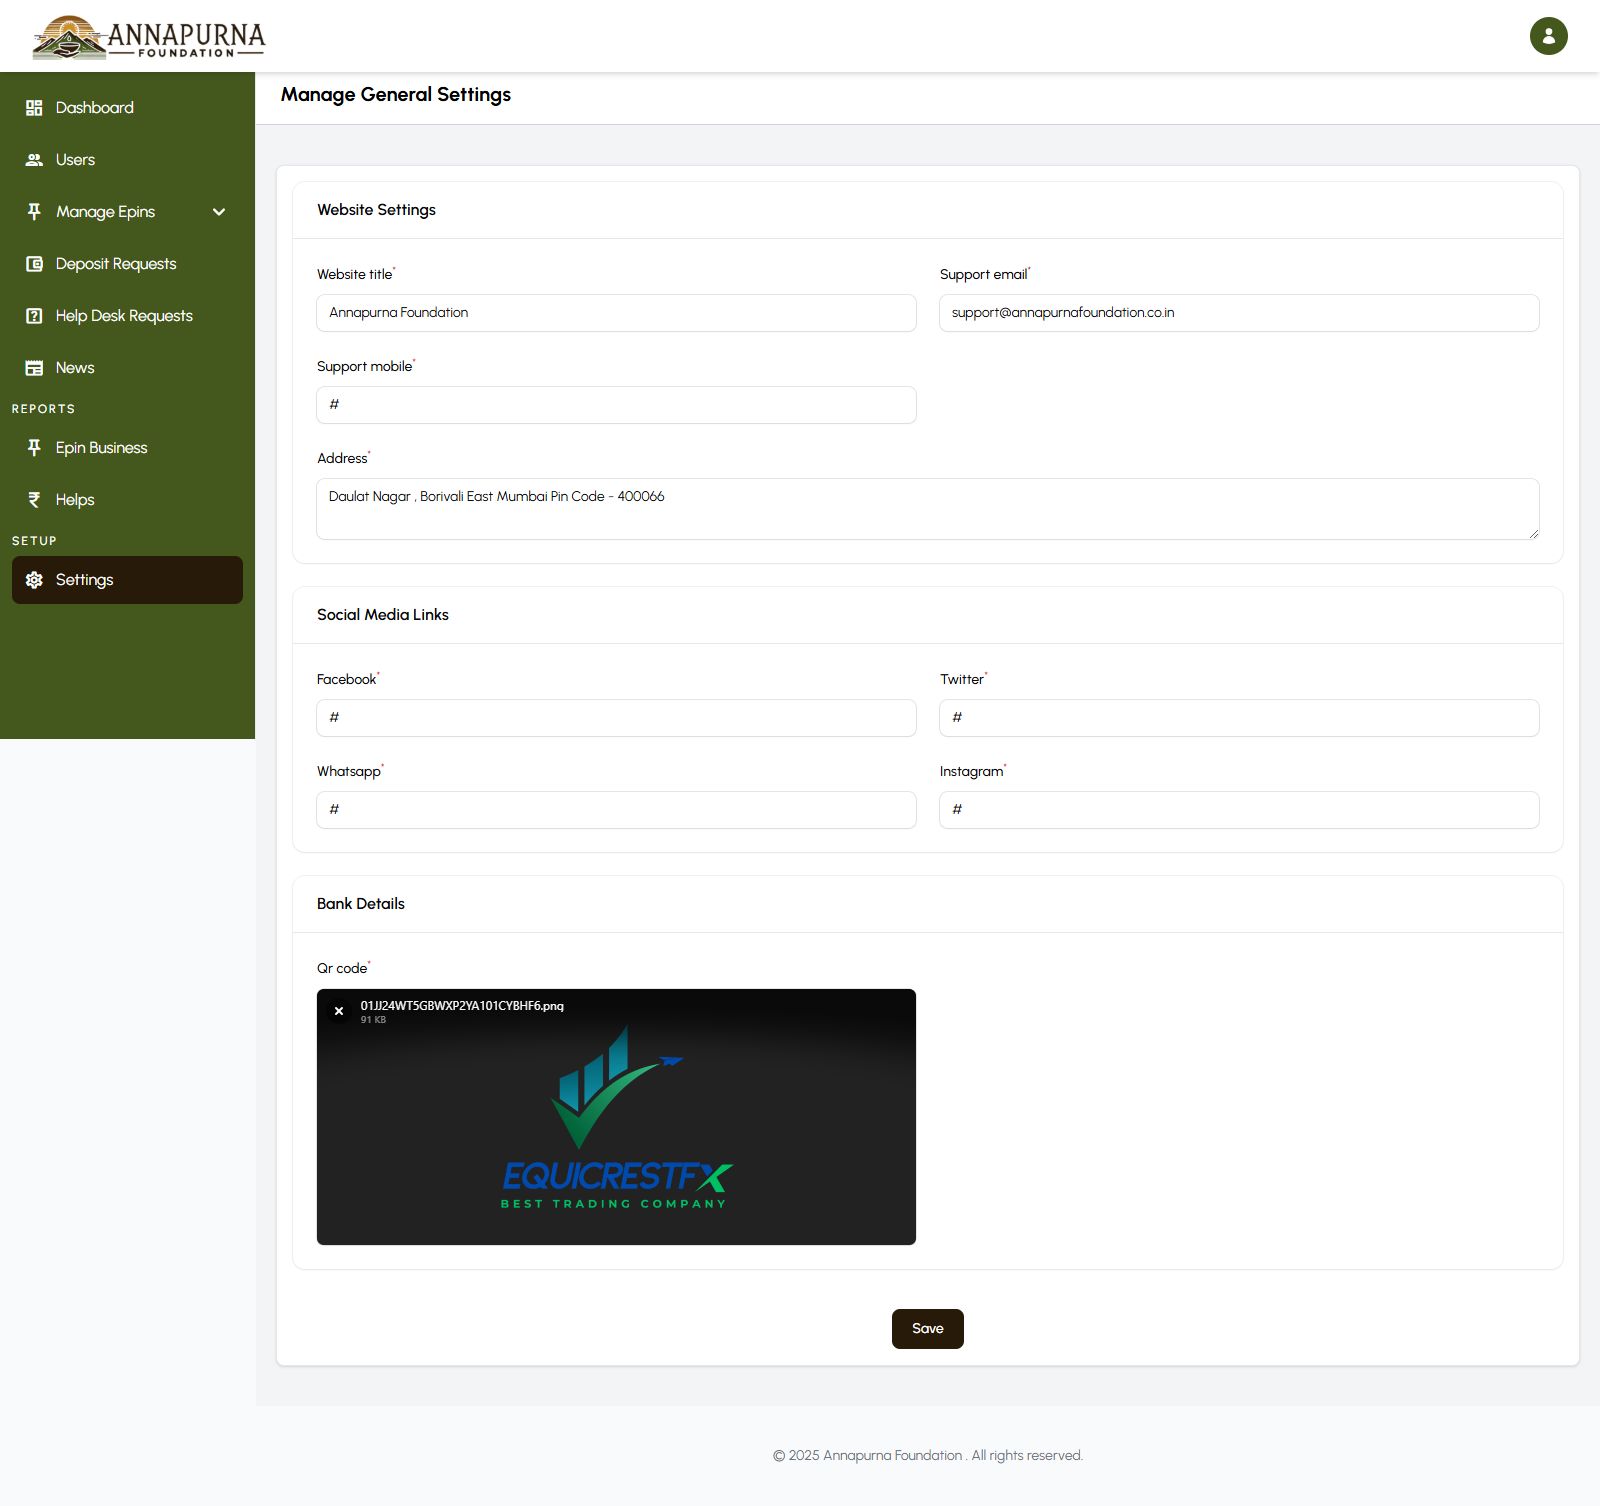1600x1506 pixels.
Task: Click the Settings gear icon
Action: point(34,580)
